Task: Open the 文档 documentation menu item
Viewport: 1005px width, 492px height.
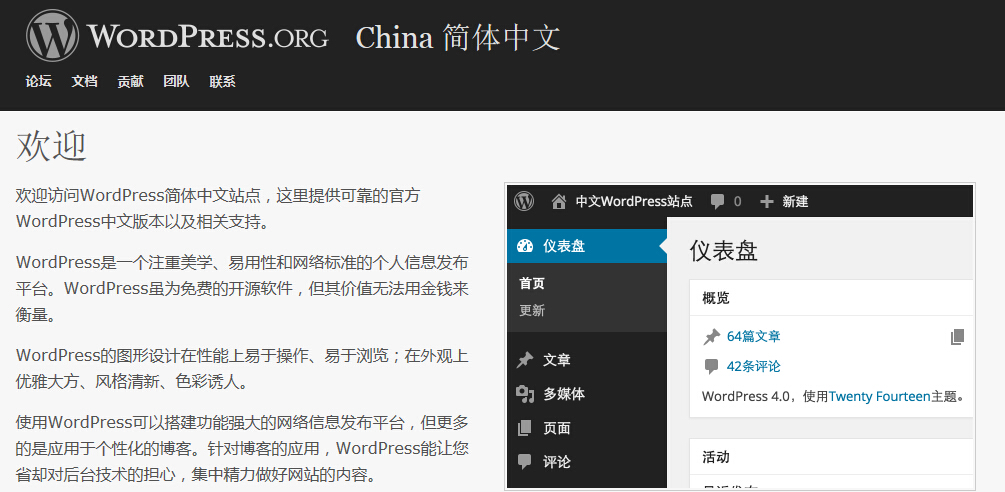Action: point(85,81)
